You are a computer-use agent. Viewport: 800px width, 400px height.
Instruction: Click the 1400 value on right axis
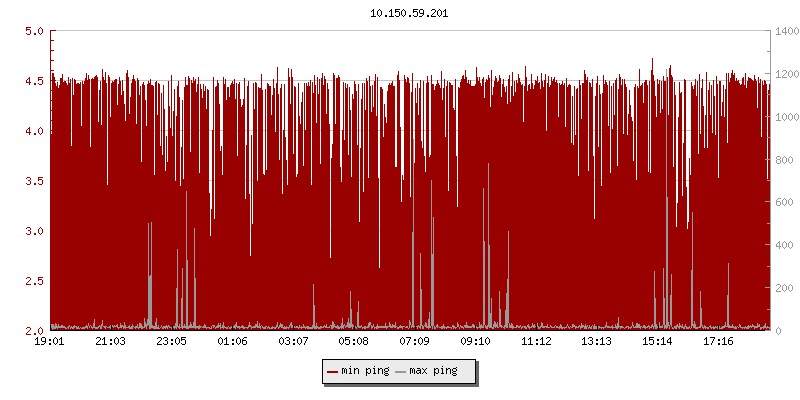pyautogui.click(x=787, y=31)
